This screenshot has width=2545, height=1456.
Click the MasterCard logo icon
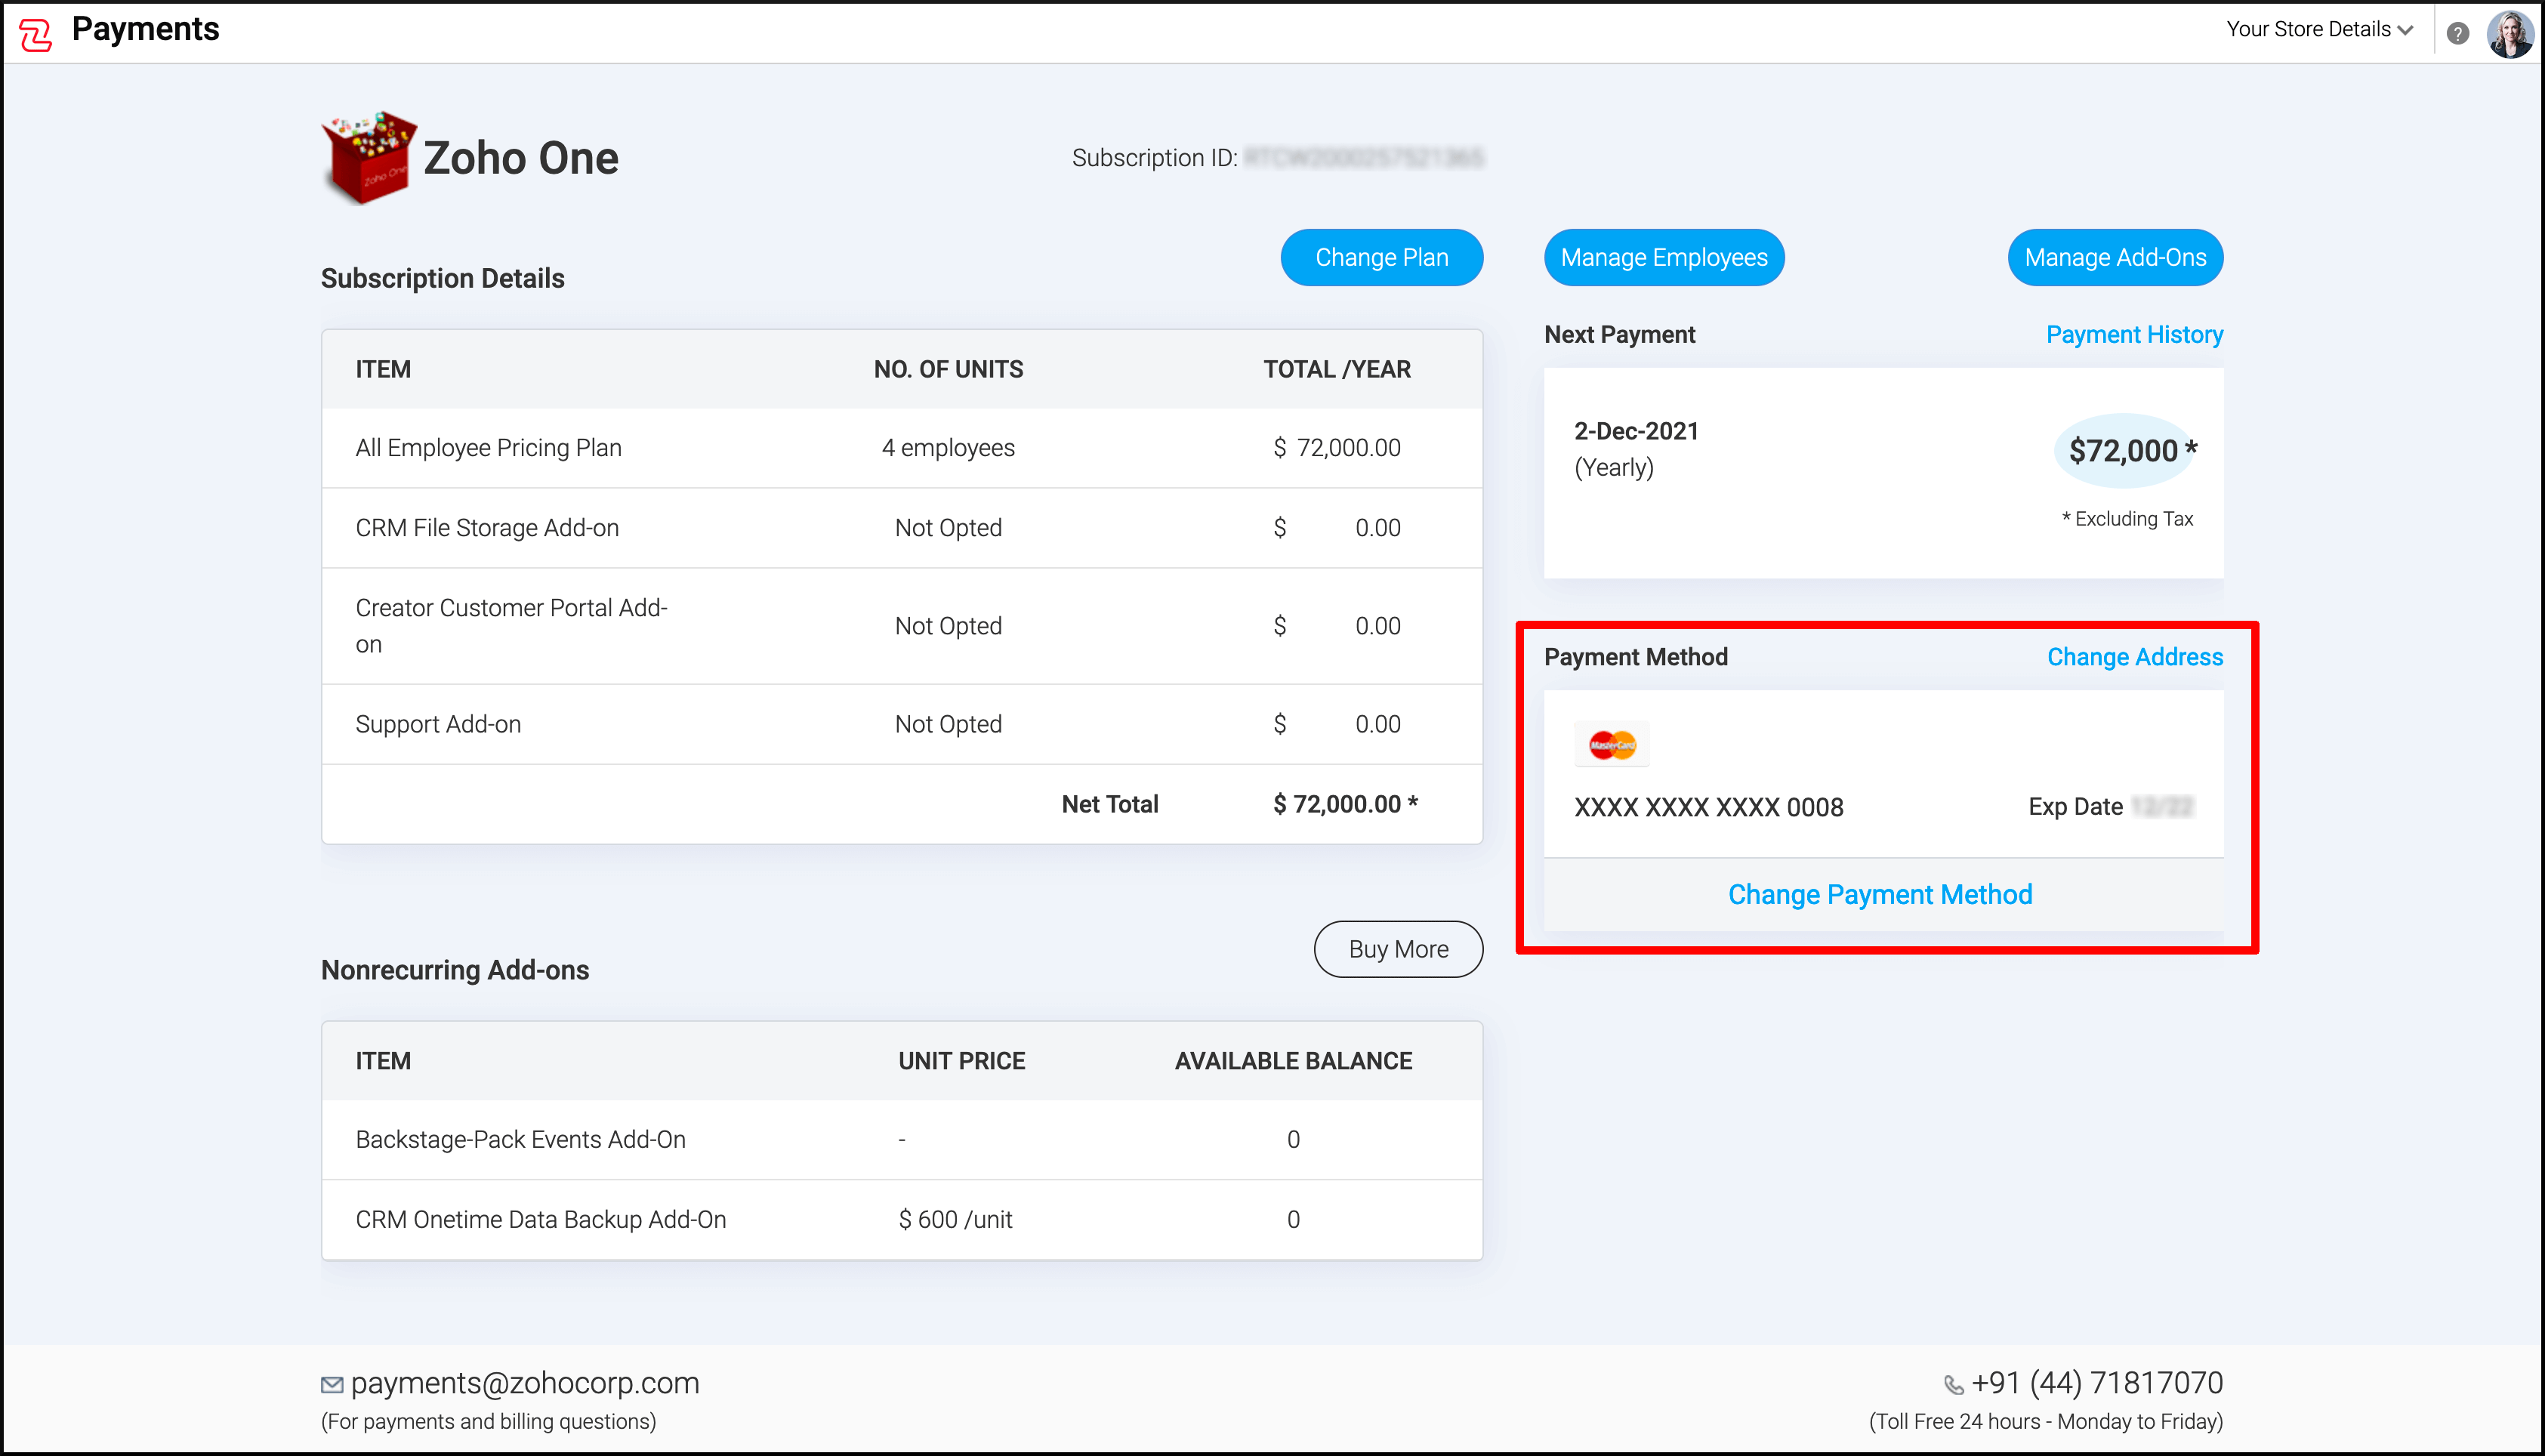point(1612,745)
